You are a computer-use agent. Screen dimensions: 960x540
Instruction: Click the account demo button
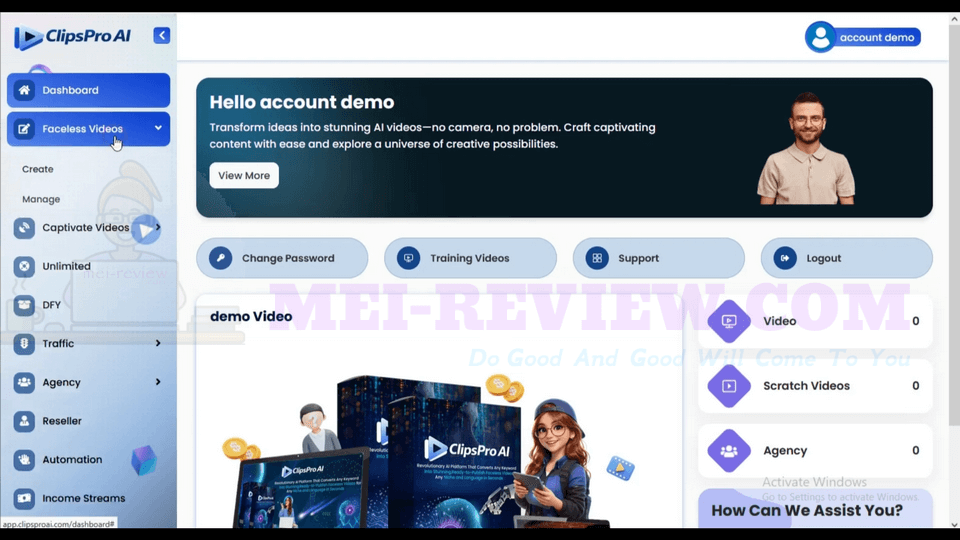[x=863, y=37]
